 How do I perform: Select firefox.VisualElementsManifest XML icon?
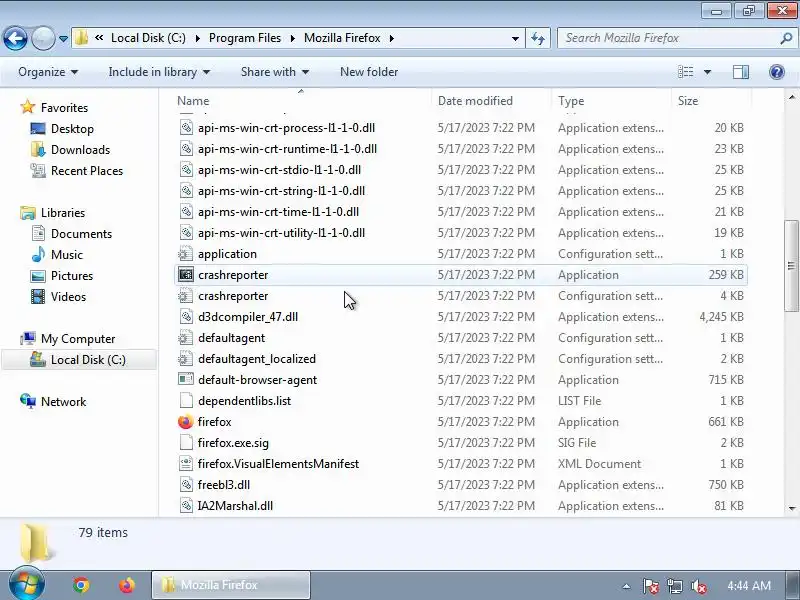point(186,464)
